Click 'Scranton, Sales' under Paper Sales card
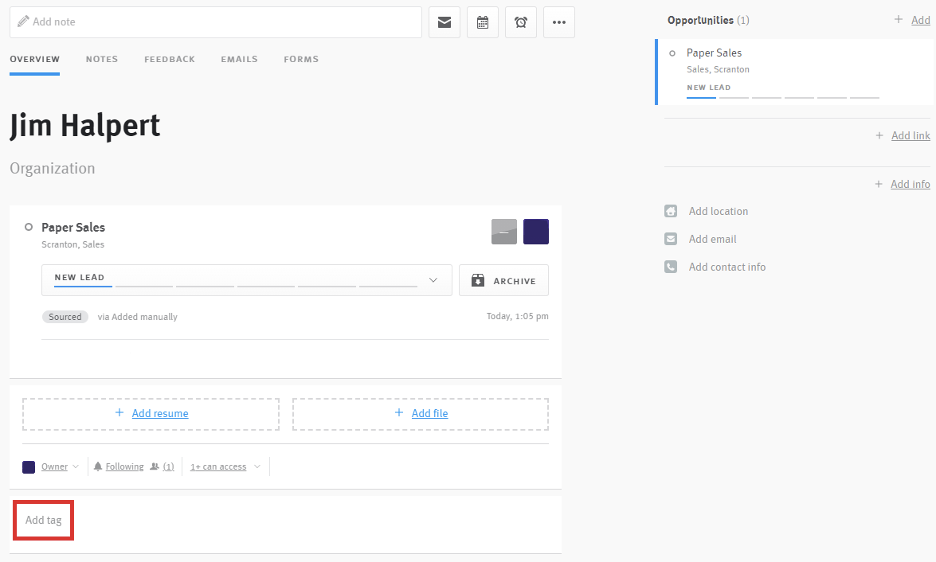Viewport: 936px width, 562px height. pyautogui.click(x=73, y=244)
